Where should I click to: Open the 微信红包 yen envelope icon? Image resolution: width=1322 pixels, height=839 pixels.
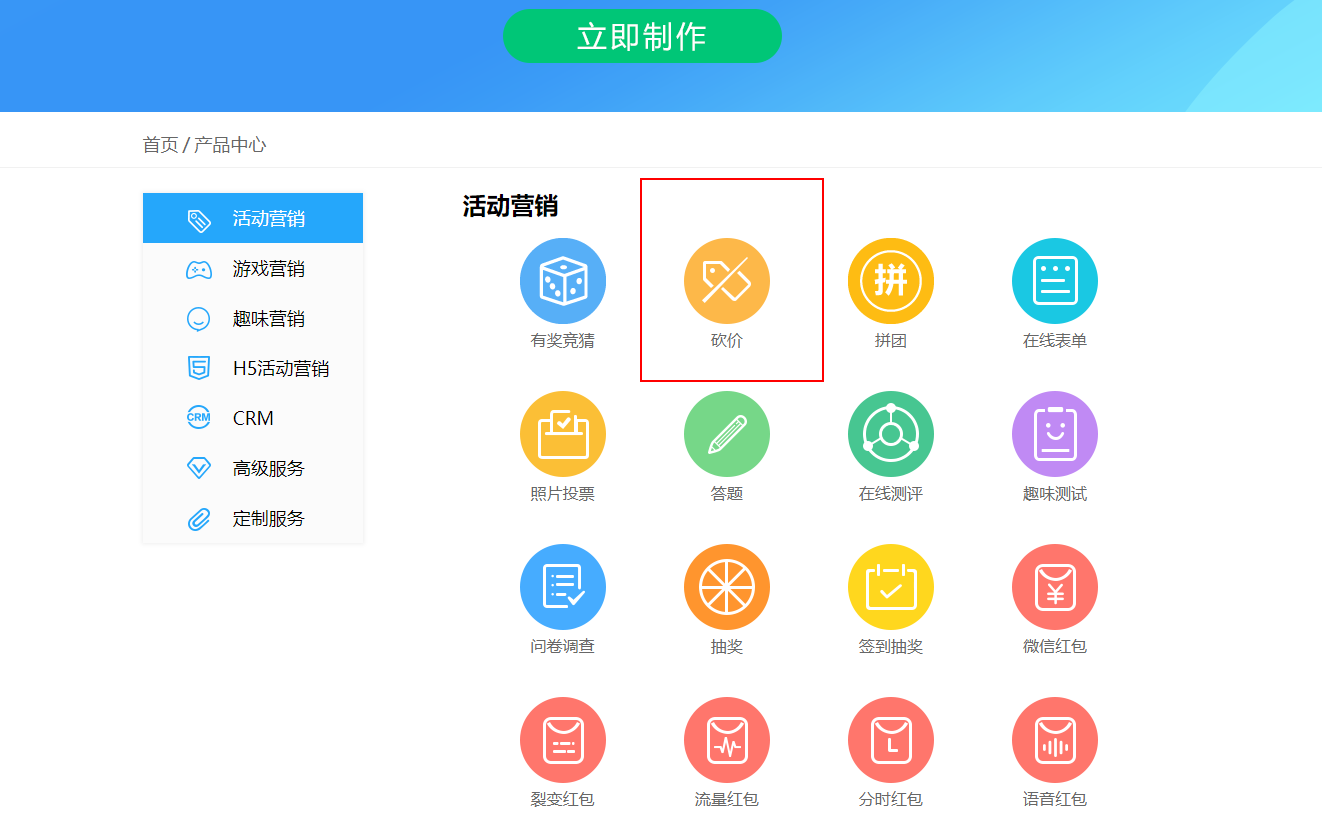click(1055, 587)
